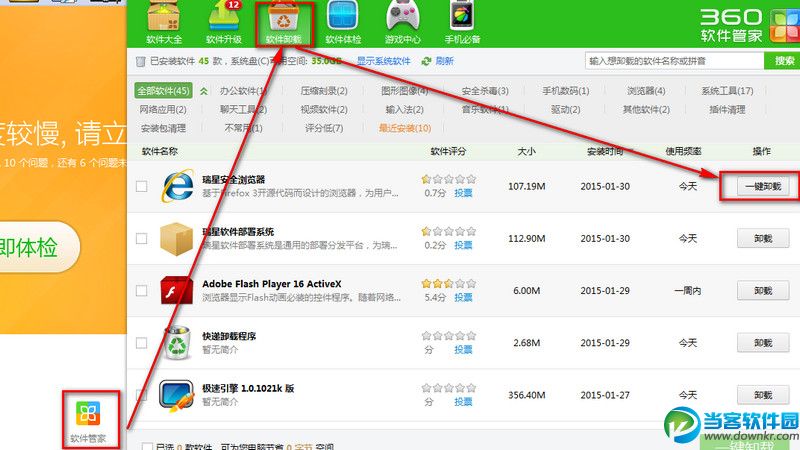Click the 360 软件管家 colorful logo
The height and width of the screenshot is (450, 800).
785,26
